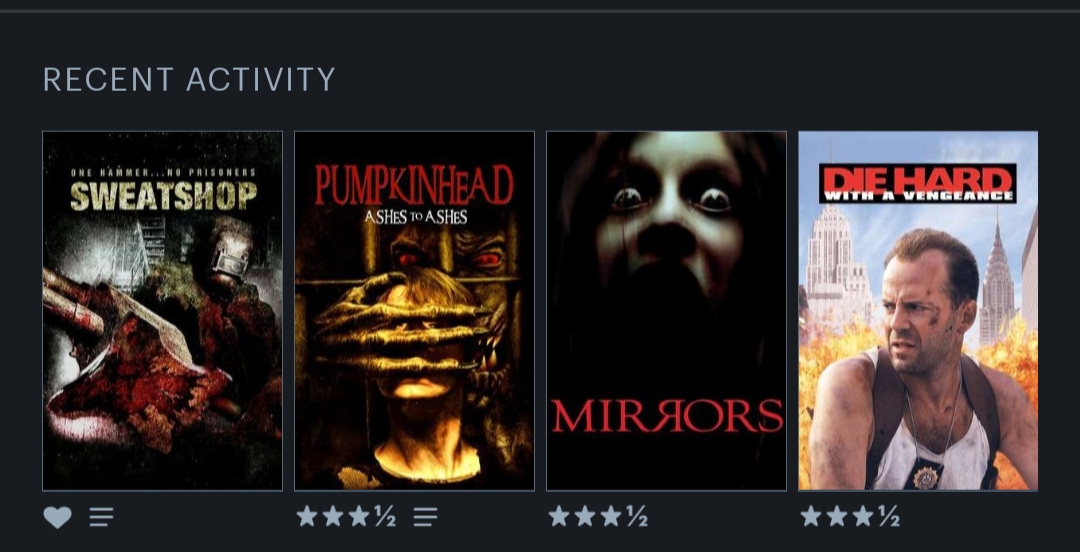Click the half-star symbol under Pumpkinhead
Viewport: 1080px width, 552px height.
tap(385, 516)
